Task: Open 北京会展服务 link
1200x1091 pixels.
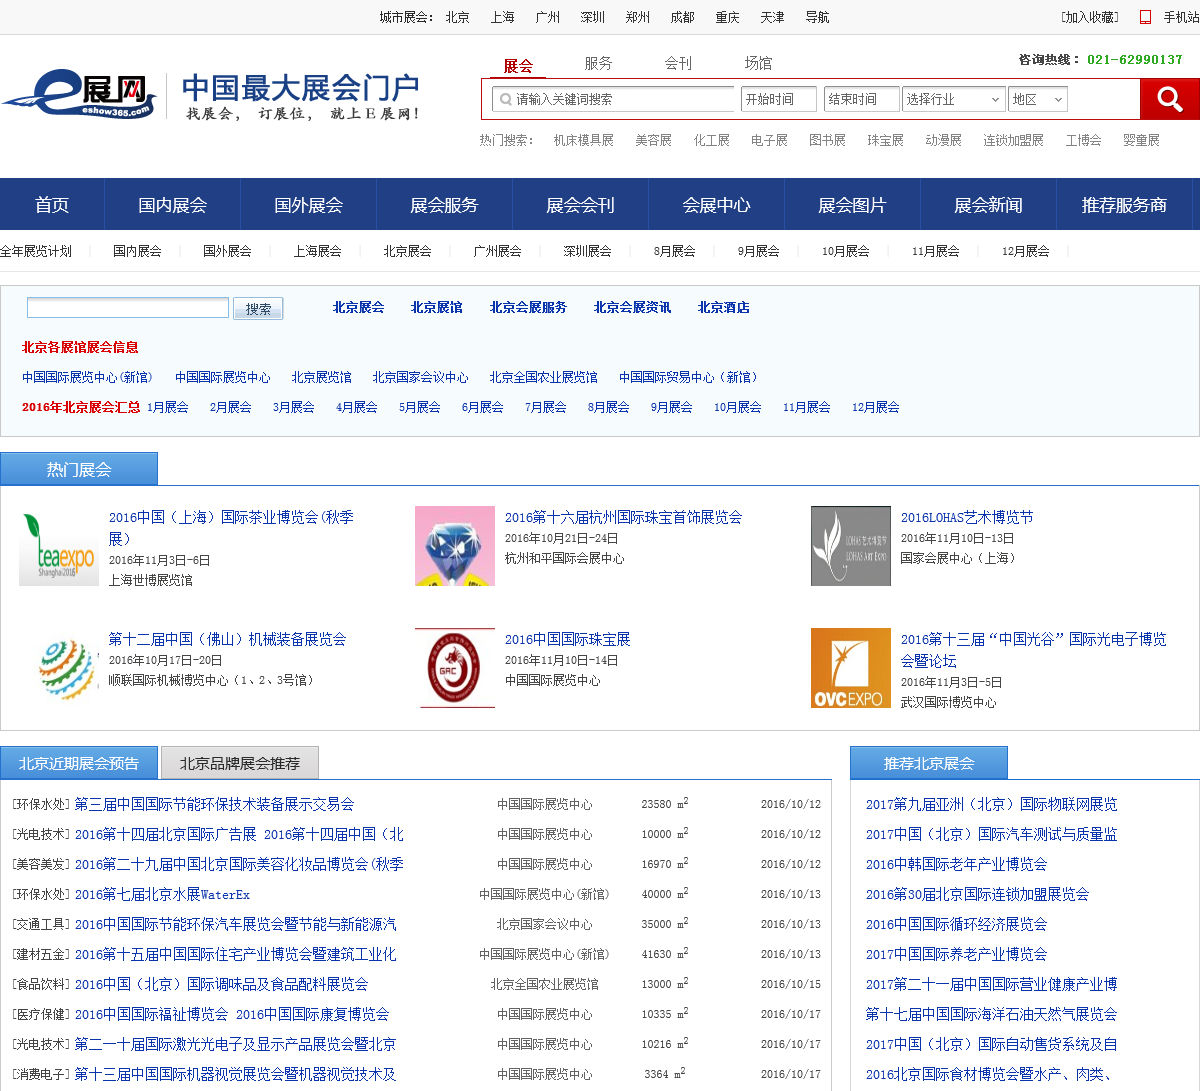Action: click(x=528, y=307)
